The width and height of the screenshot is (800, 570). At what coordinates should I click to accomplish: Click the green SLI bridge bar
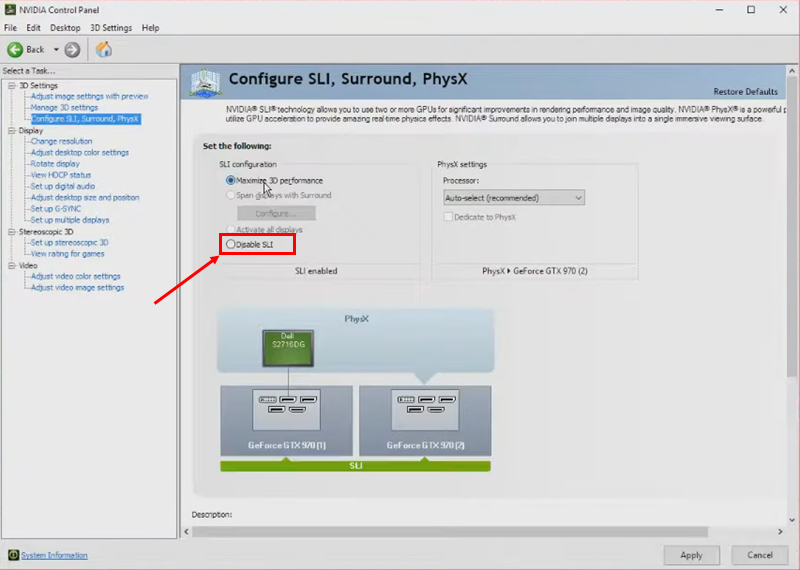(x=356, y=466)
